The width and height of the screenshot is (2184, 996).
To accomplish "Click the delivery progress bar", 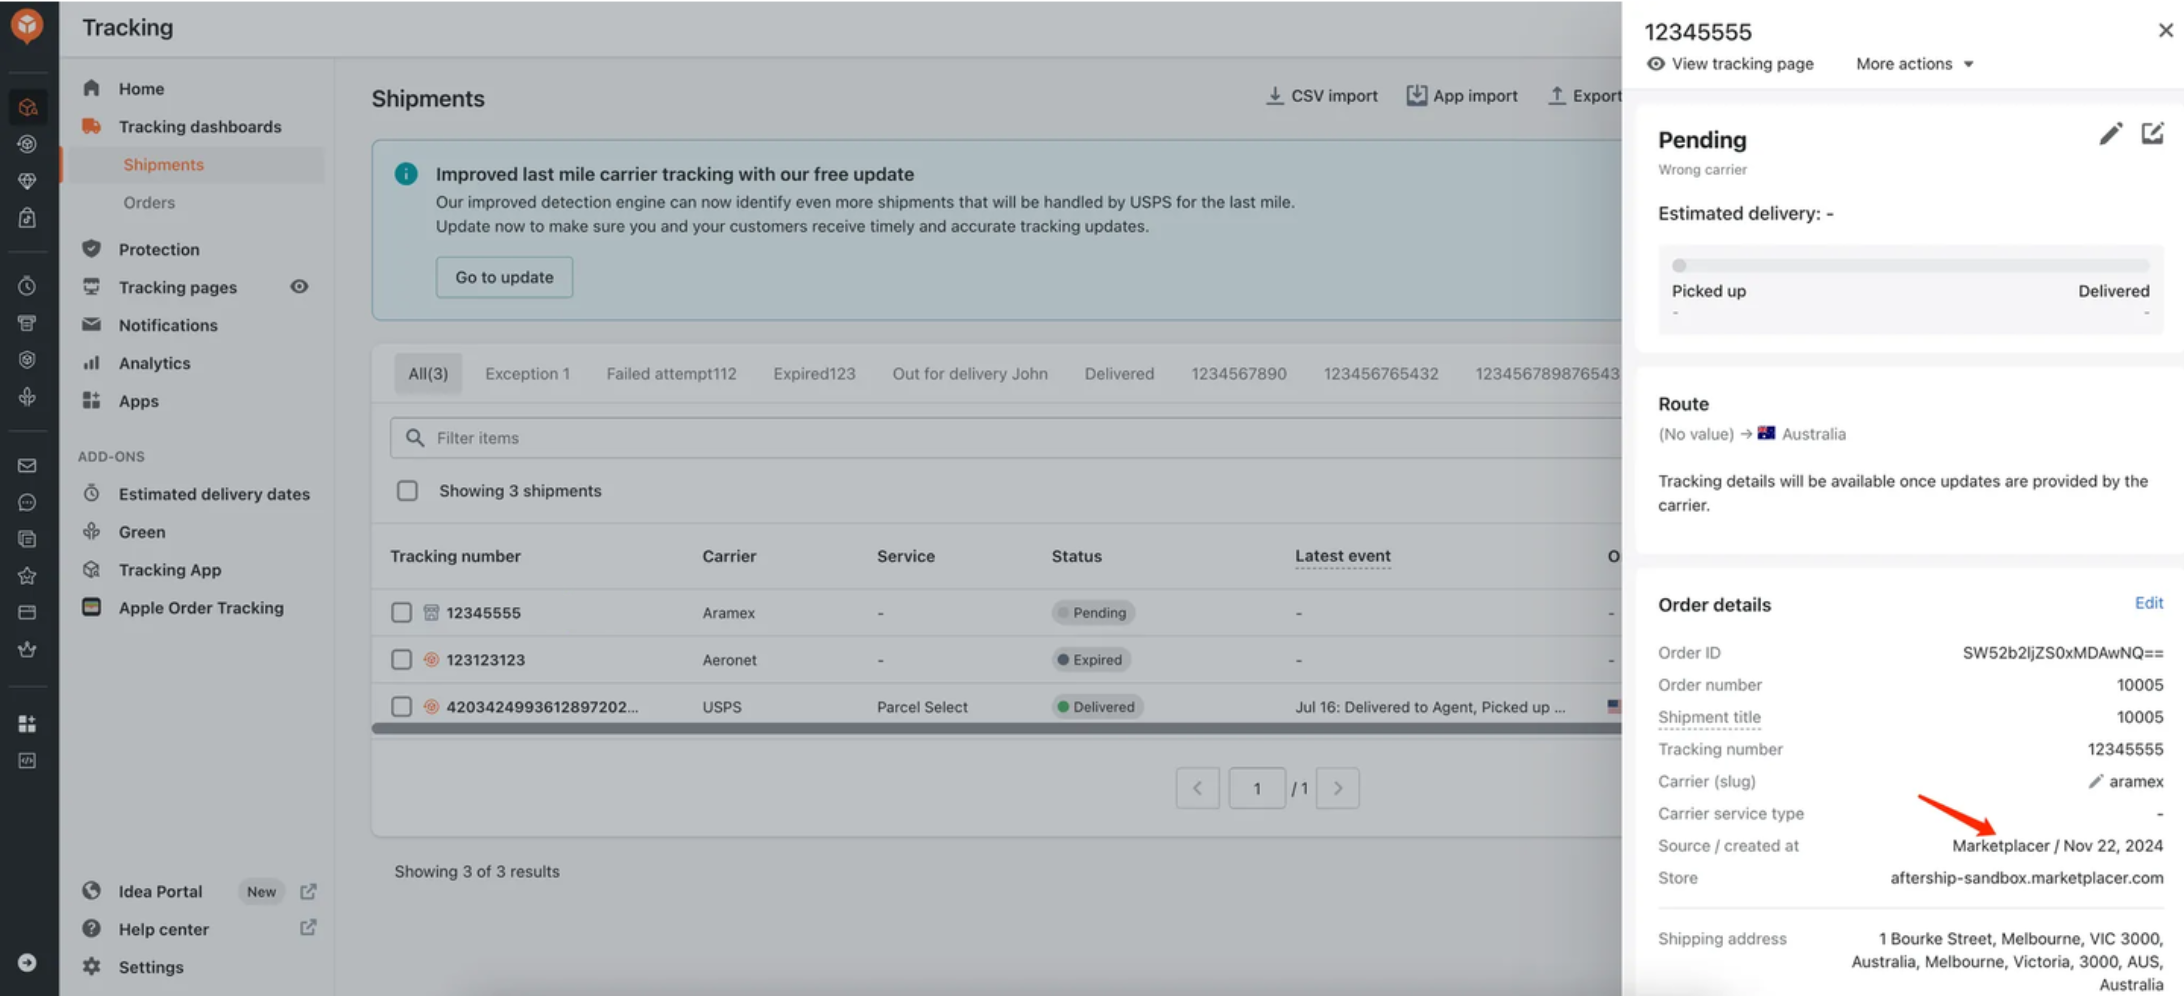I will point(1910,266).
